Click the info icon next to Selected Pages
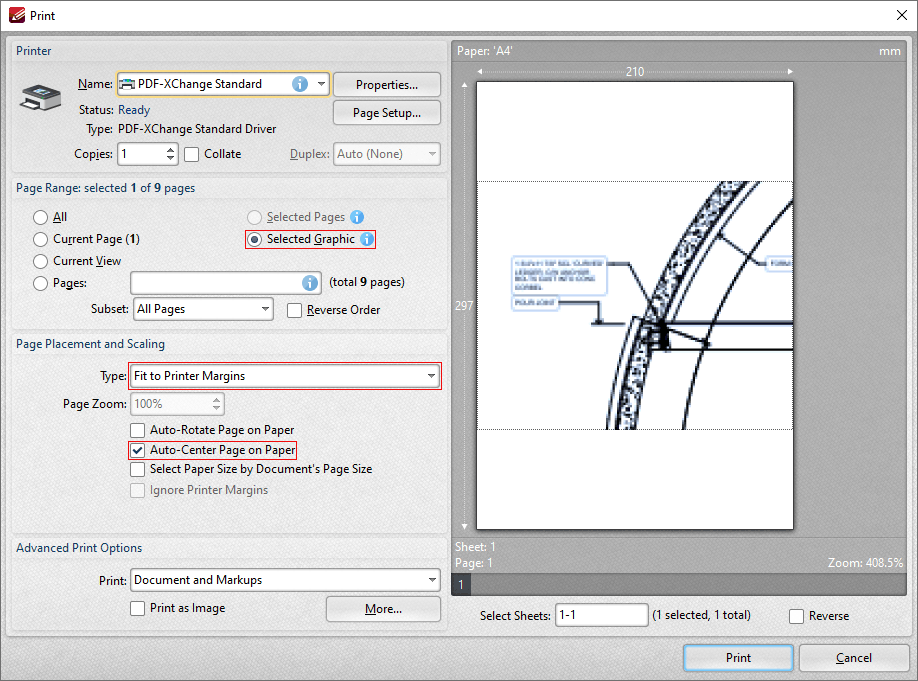The width and height of the screenshot is (918, 681). click(357, 217)
